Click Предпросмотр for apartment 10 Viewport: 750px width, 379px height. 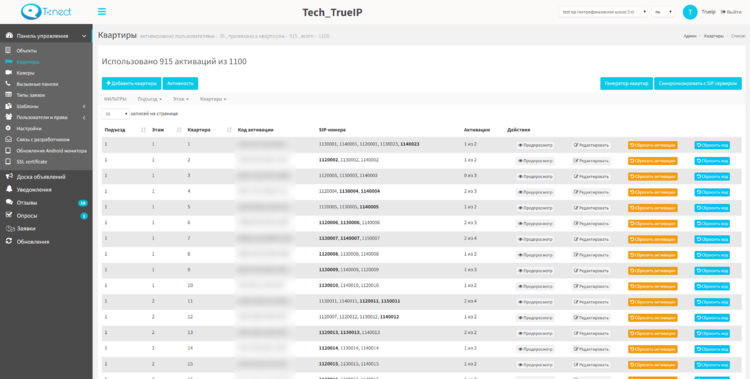coord(535,286)
